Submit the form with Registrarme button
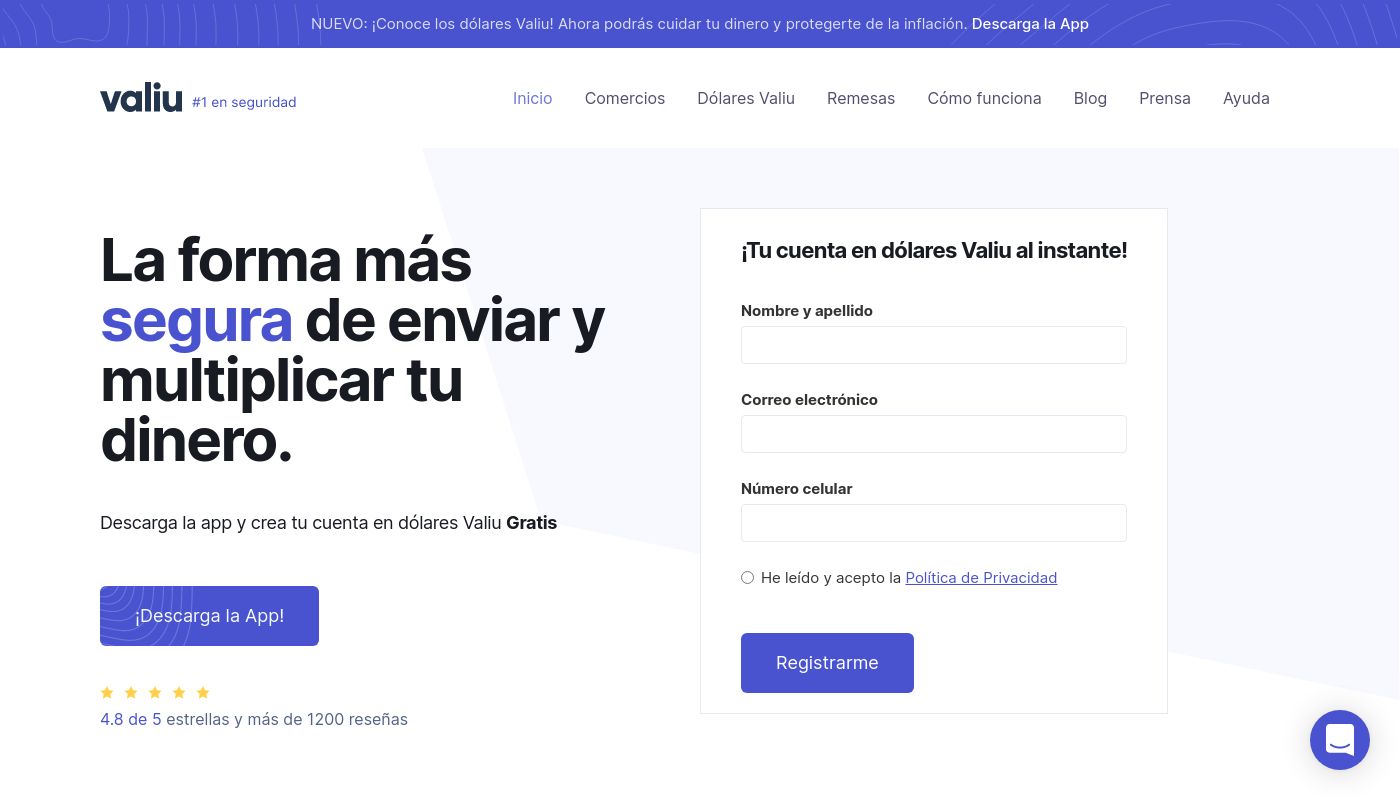Screen dimensions: 1400x800 coord(827,663)
